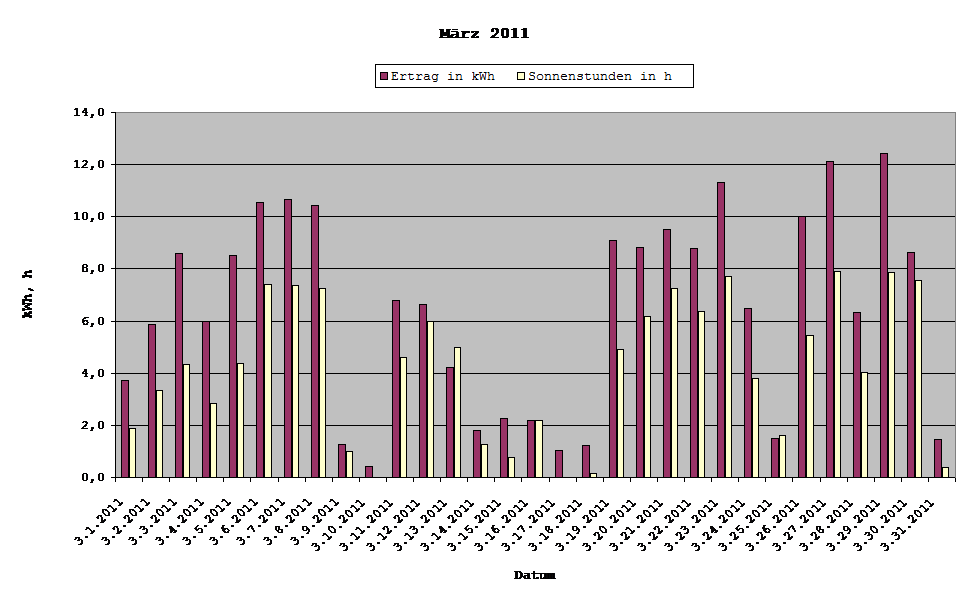Image resolution: width=970 pixels, height=604 pixels.
Task: Click the chart title "März 2011"
Action: pyautogui.click(x=483, y=32)
